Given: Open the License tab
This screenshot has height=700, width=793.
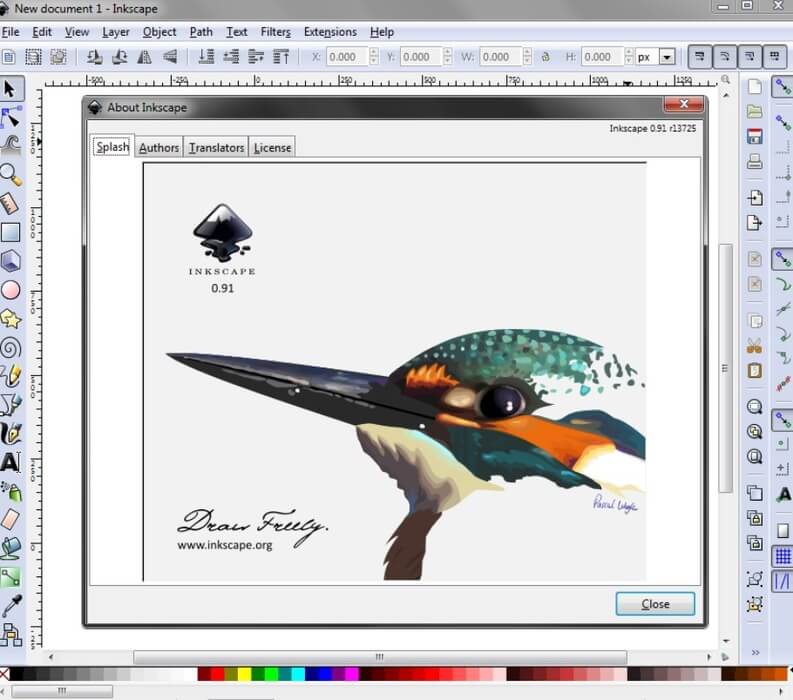Looking at the screenshot, I should 272,148.
